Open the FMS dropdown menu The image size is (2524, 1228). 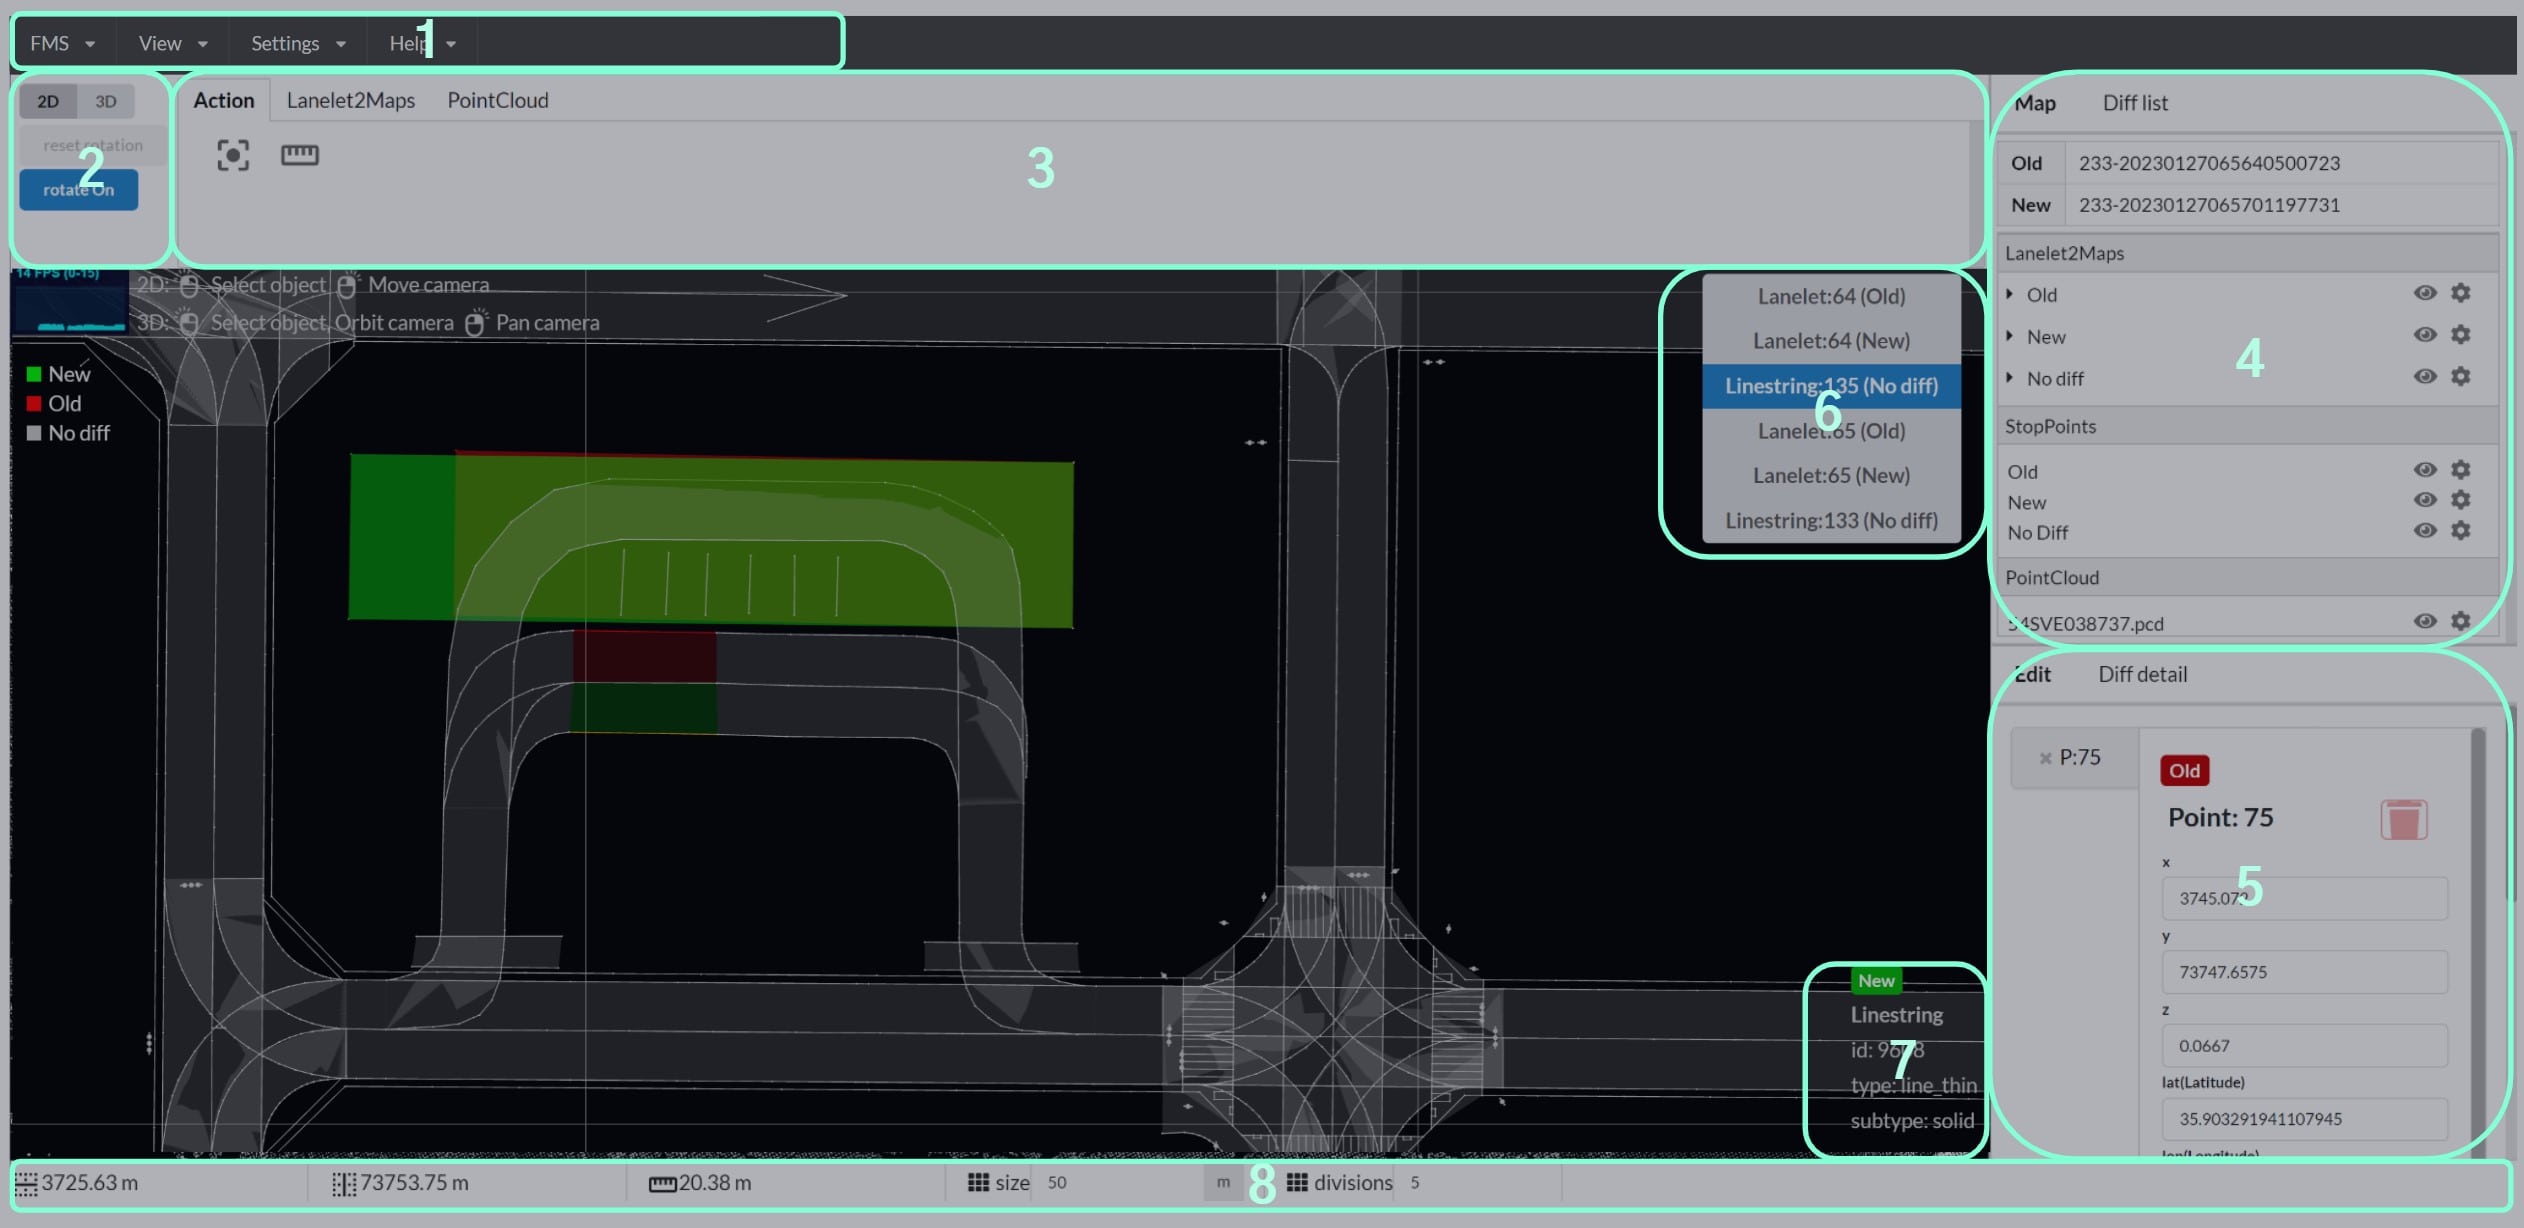click(x=62, y=43)
